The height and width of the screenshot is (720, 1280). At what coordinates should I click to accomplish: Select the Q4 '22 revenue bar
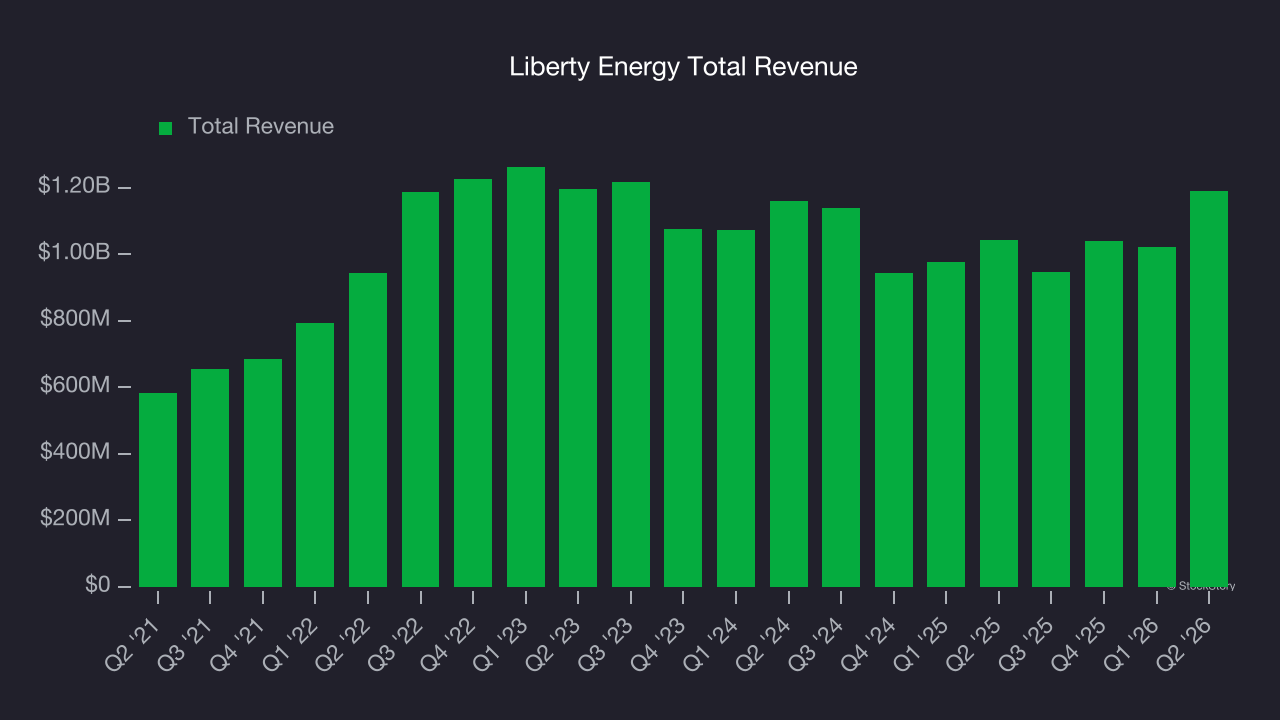[473, 383]
